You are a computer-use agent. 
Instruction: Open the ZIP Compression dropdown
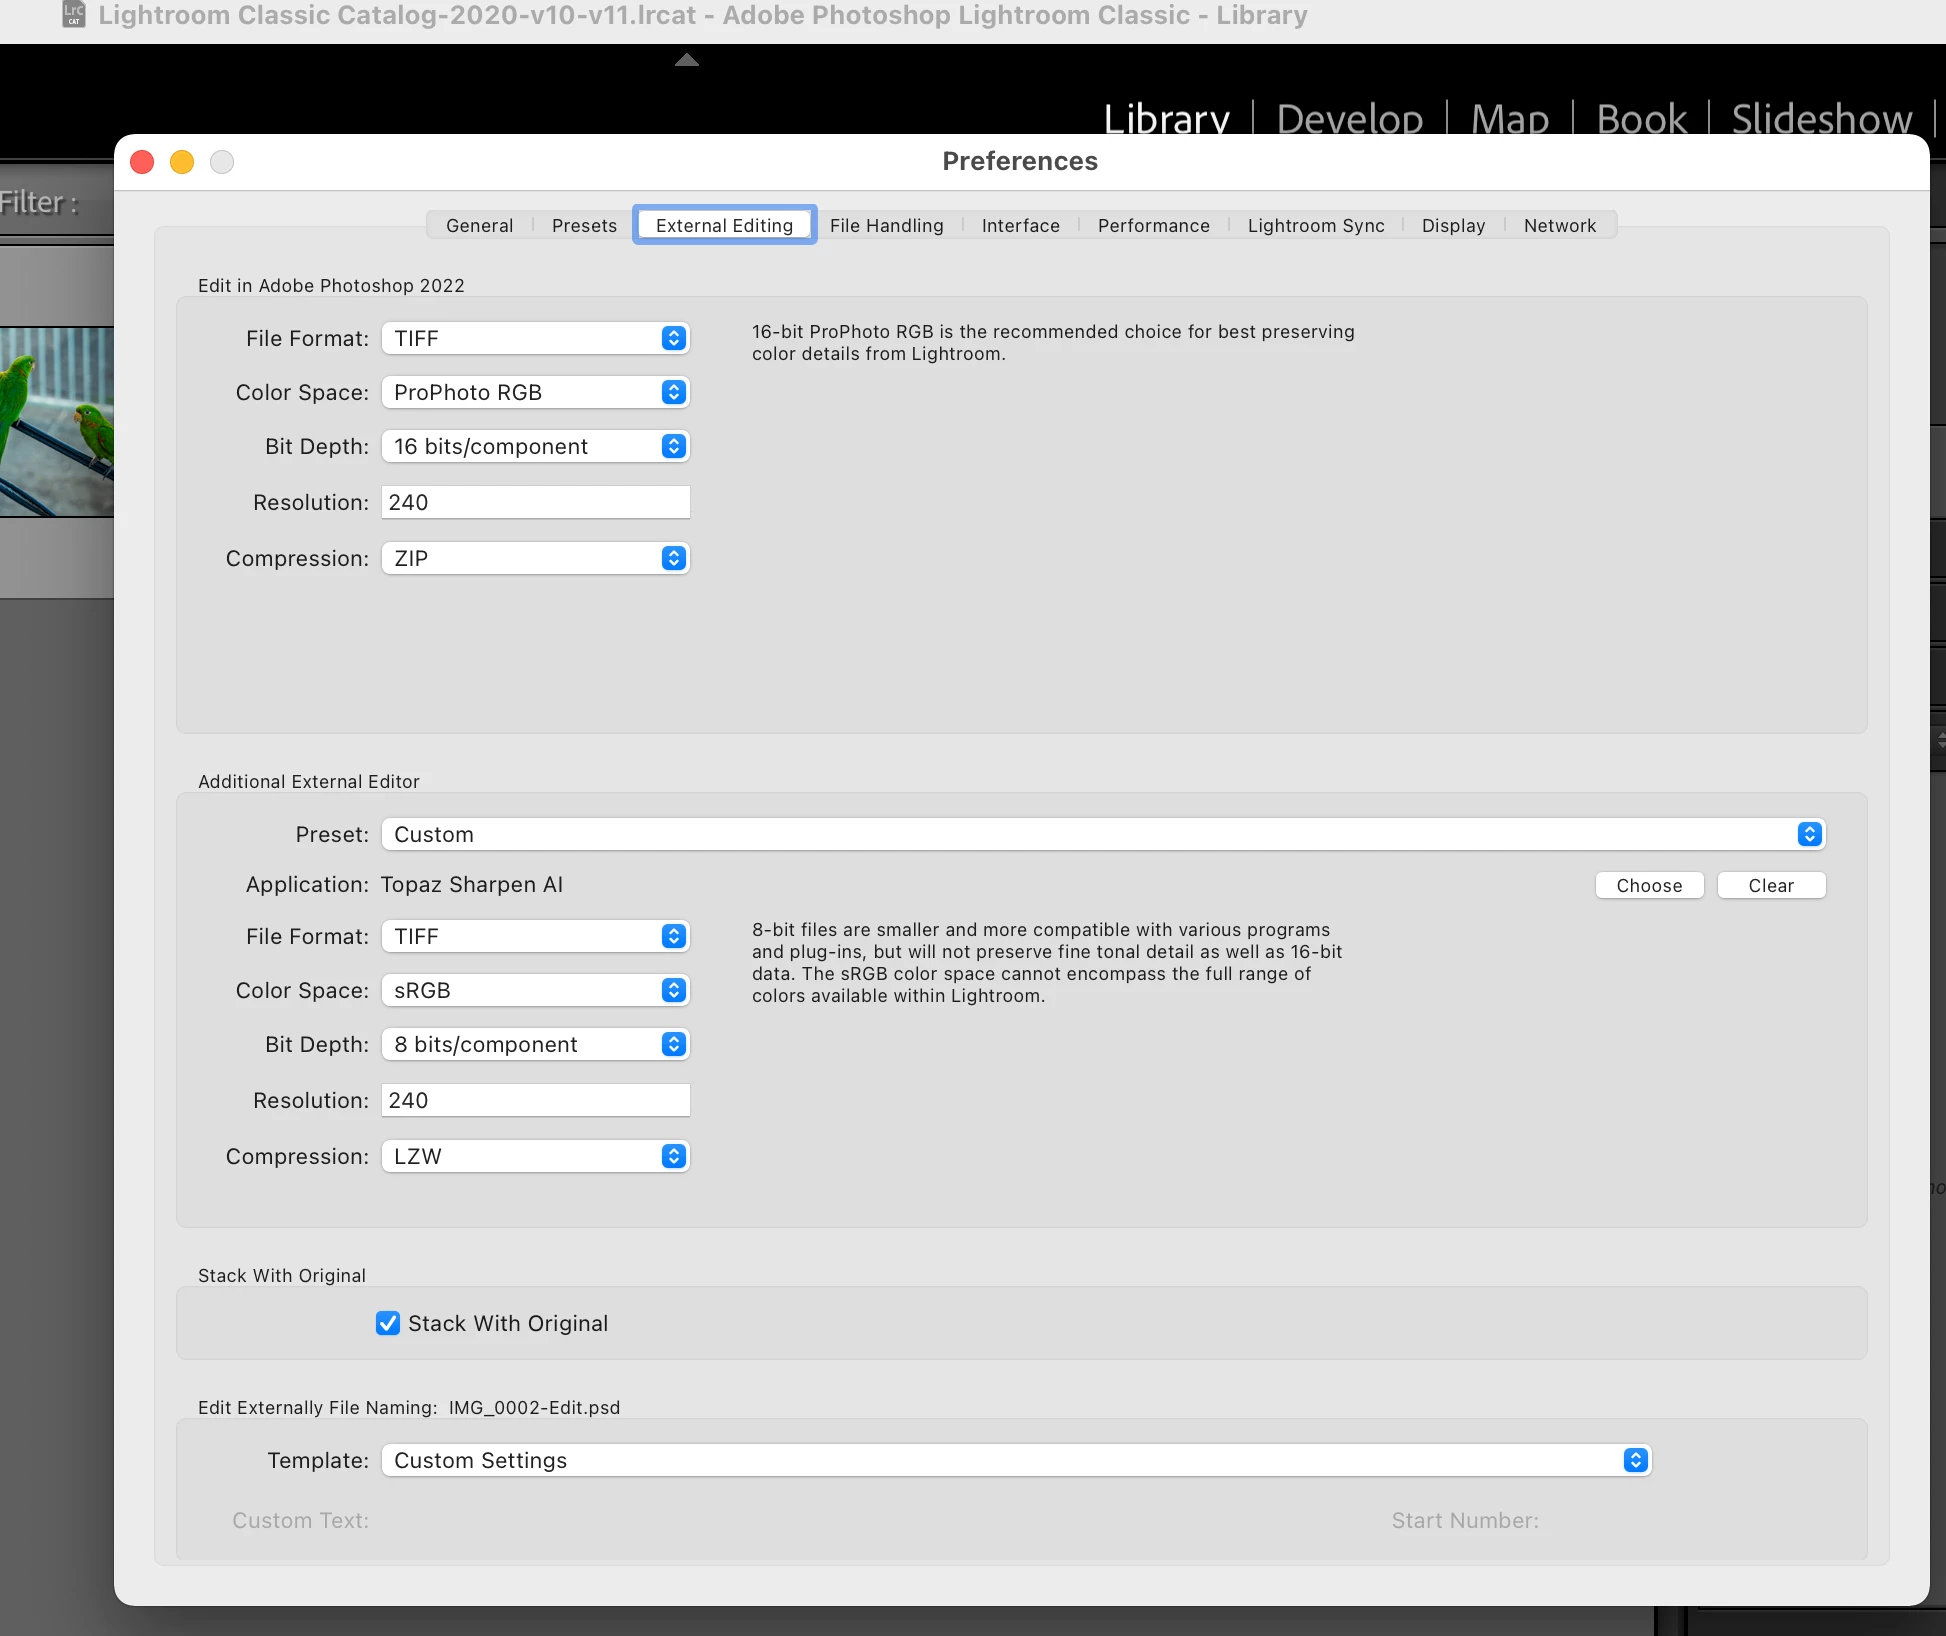coord(535,558)
